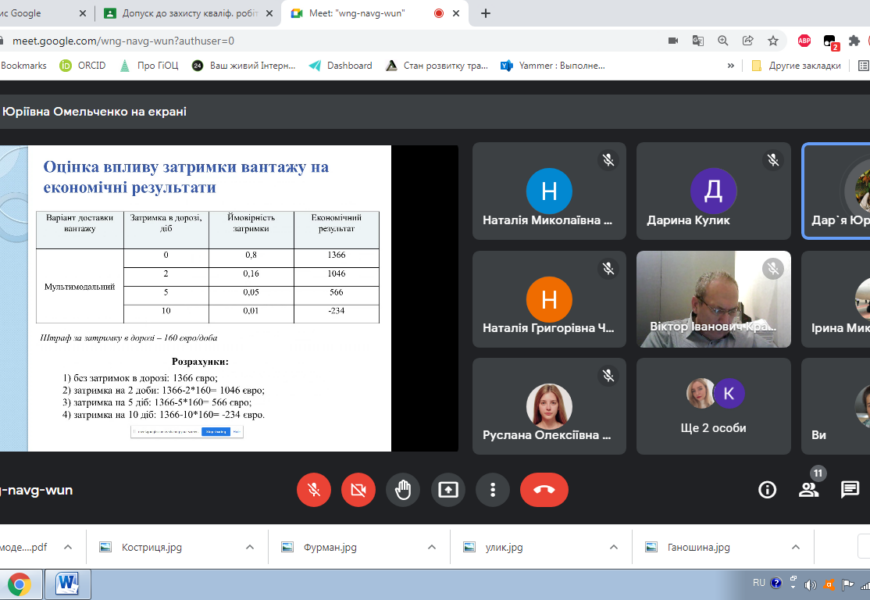Bookmark this page with the star icon

coord(773,41)
